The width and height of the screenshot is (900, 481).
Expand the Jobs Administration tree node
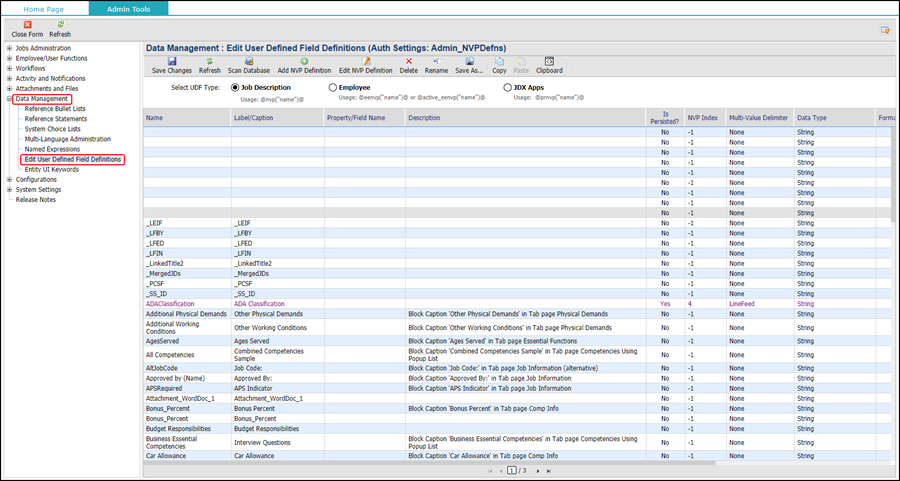pos(10,48)
